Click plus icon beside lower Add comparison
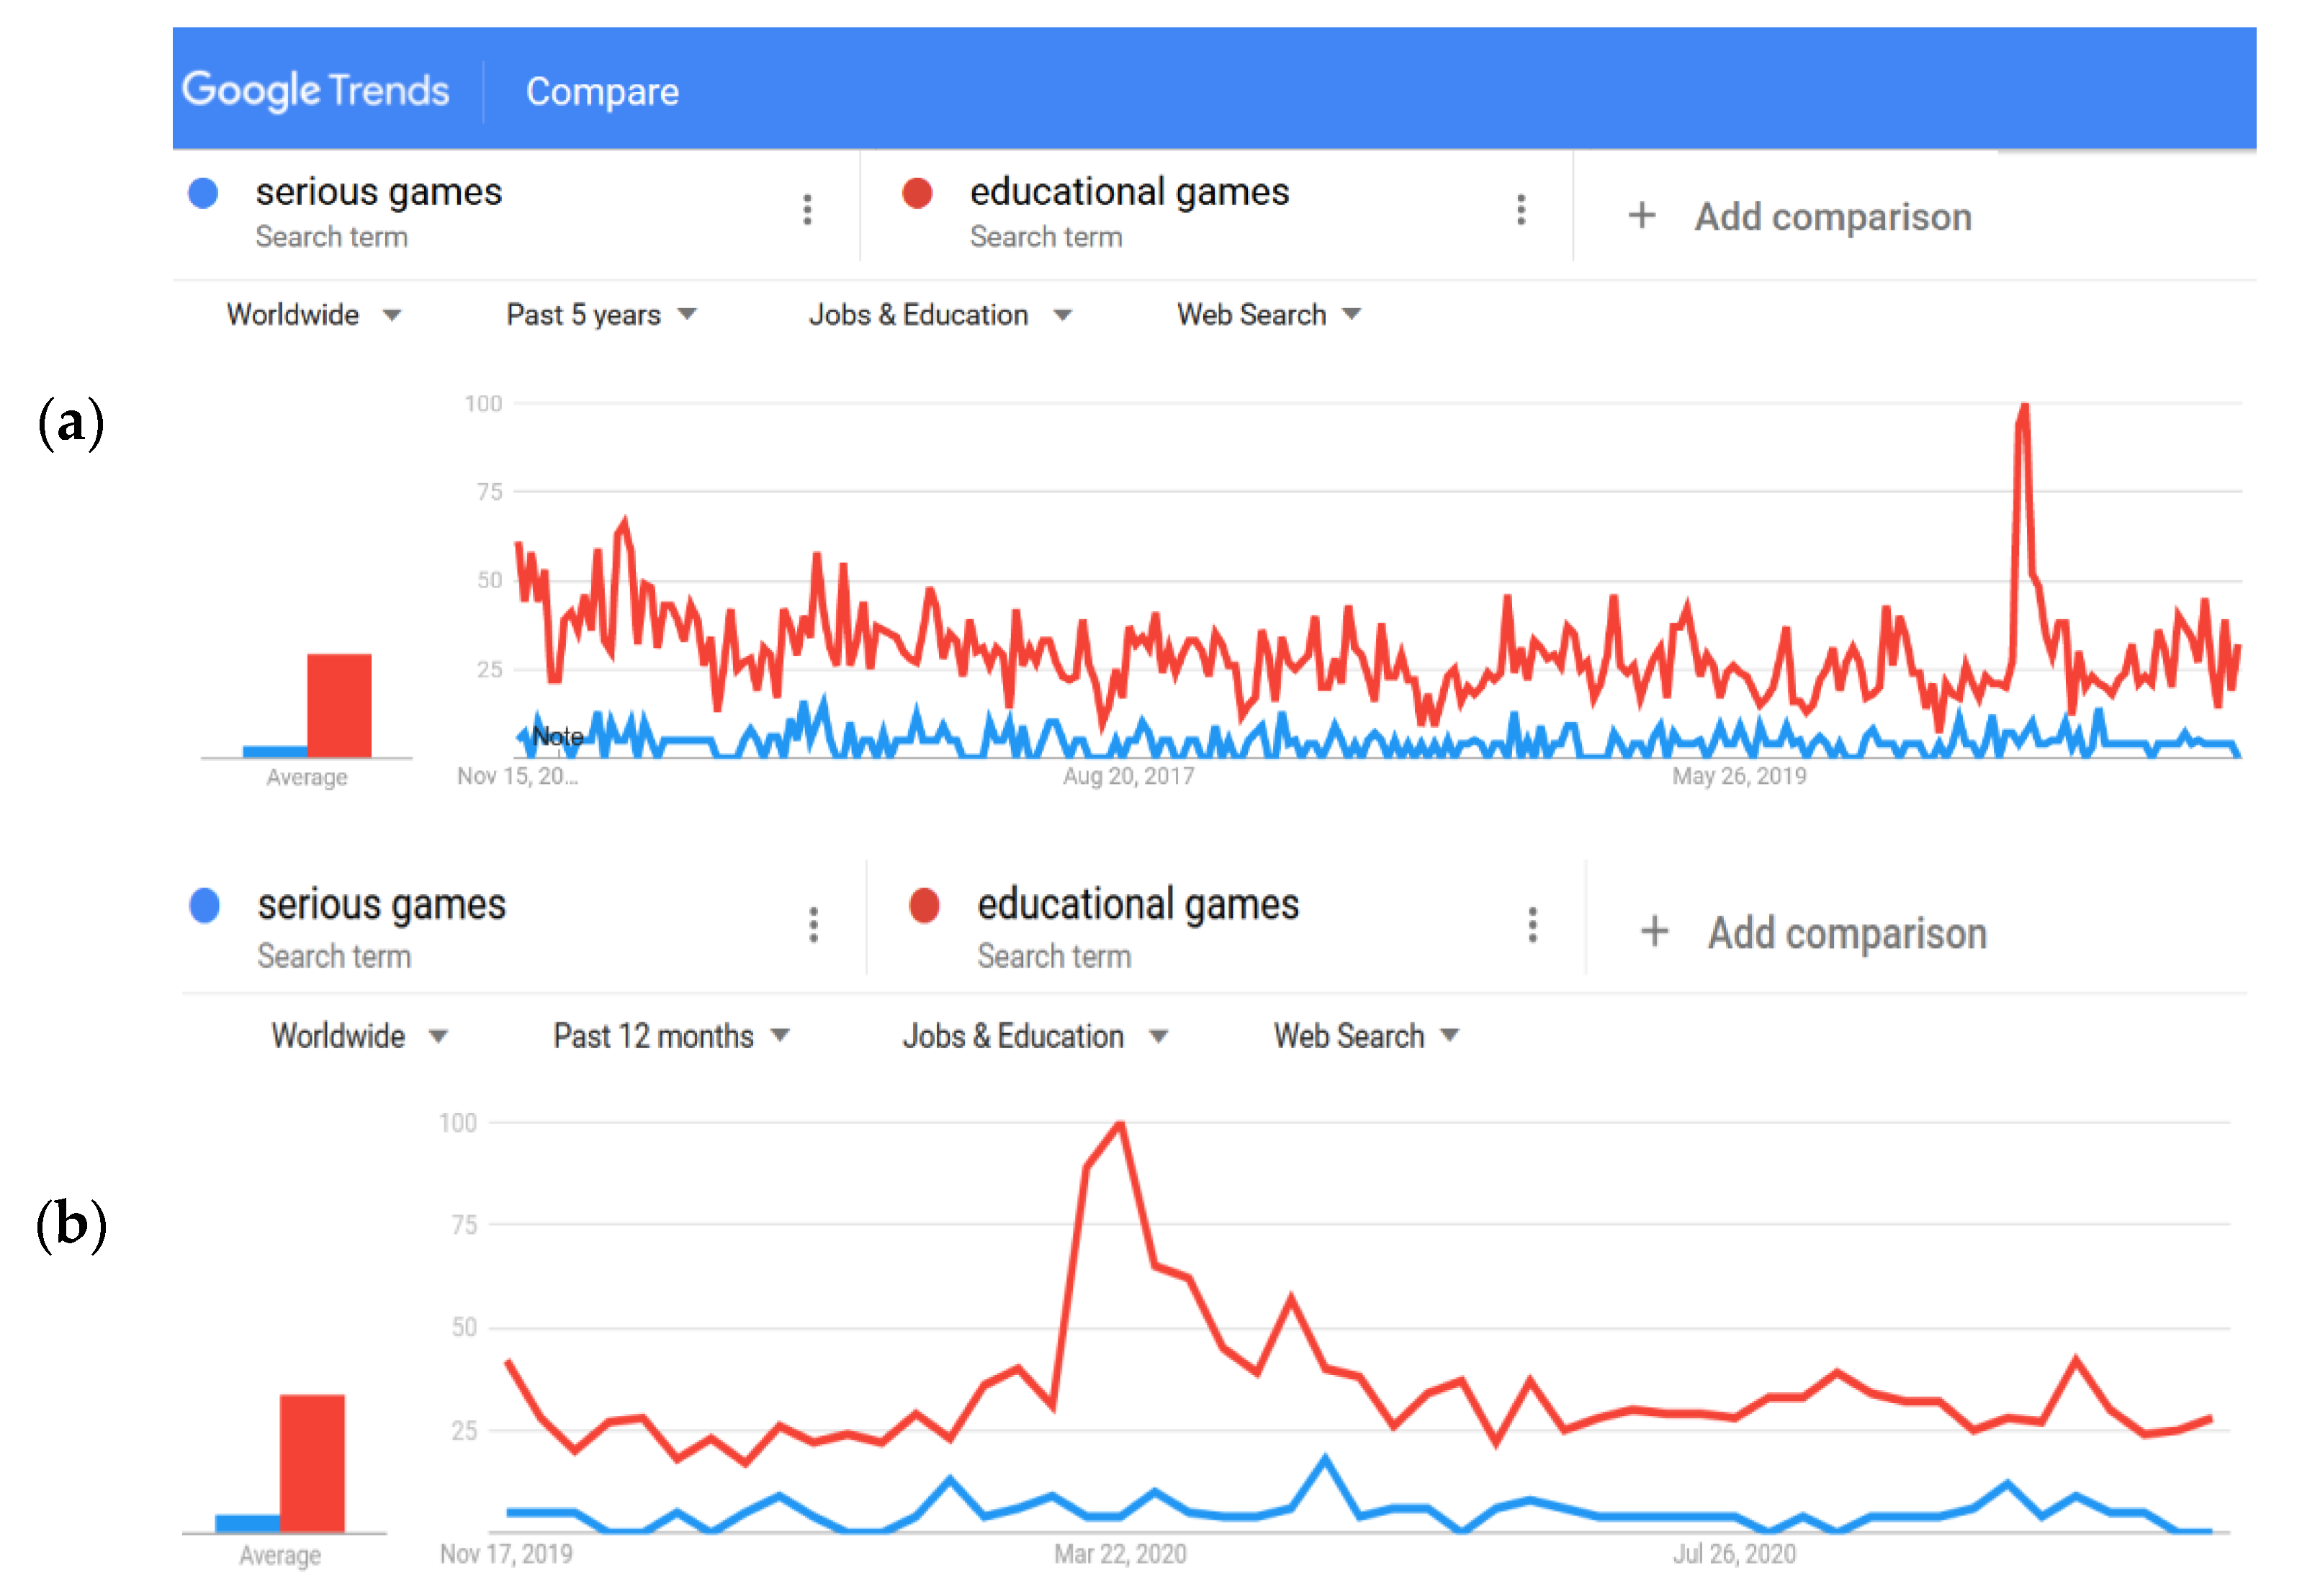The image size is (2297, 1596). 1655,931
